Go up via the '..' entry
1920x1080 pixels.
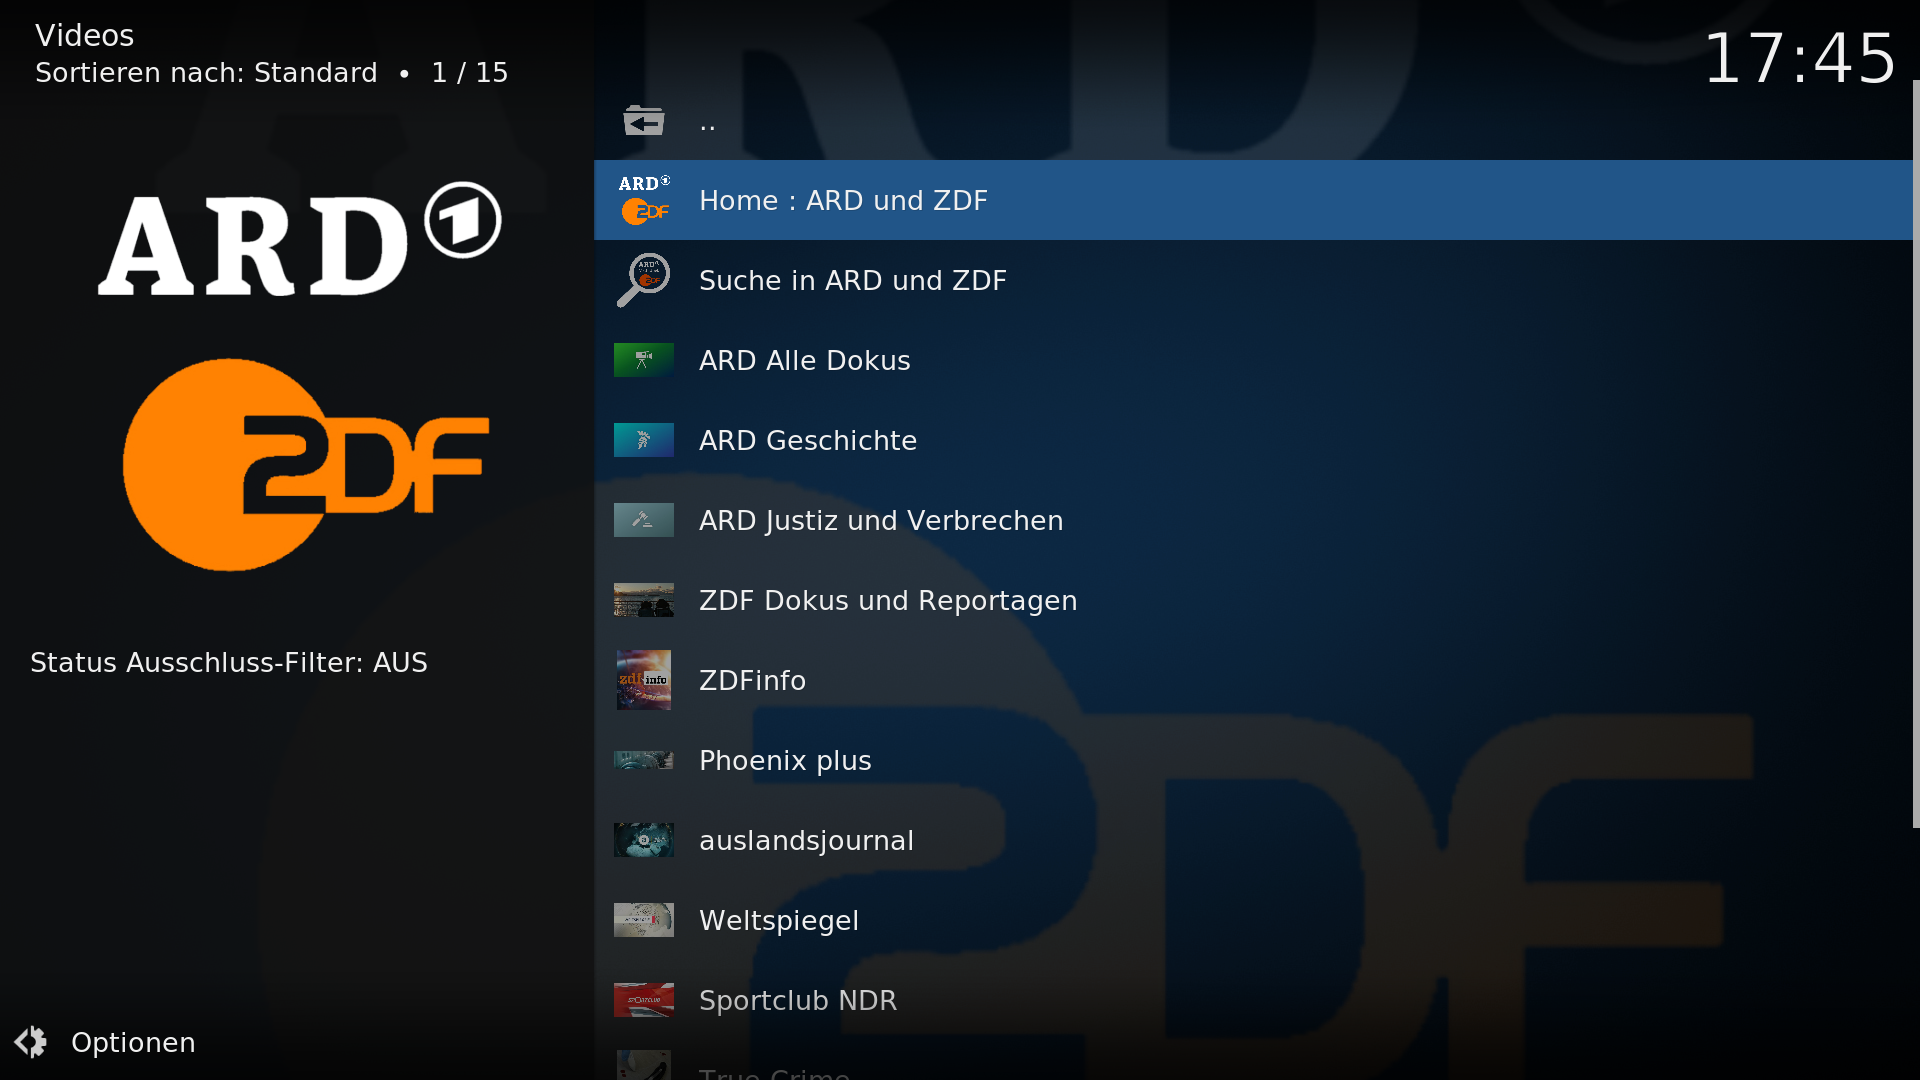(x=1253, y=121)
